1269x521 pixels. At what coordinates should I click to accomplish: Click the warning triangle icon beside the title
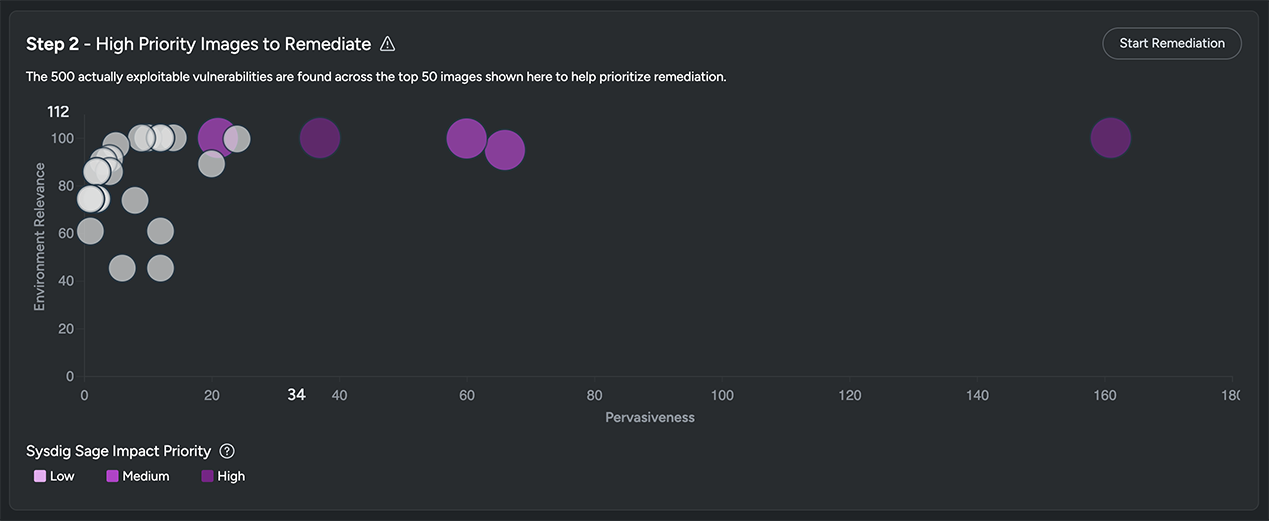(388, 44)
